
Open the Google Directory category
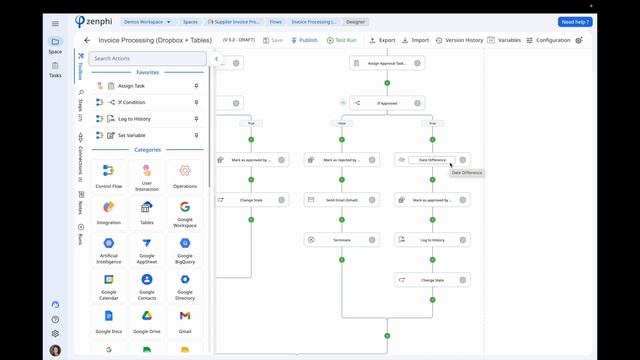click(185, 286)
